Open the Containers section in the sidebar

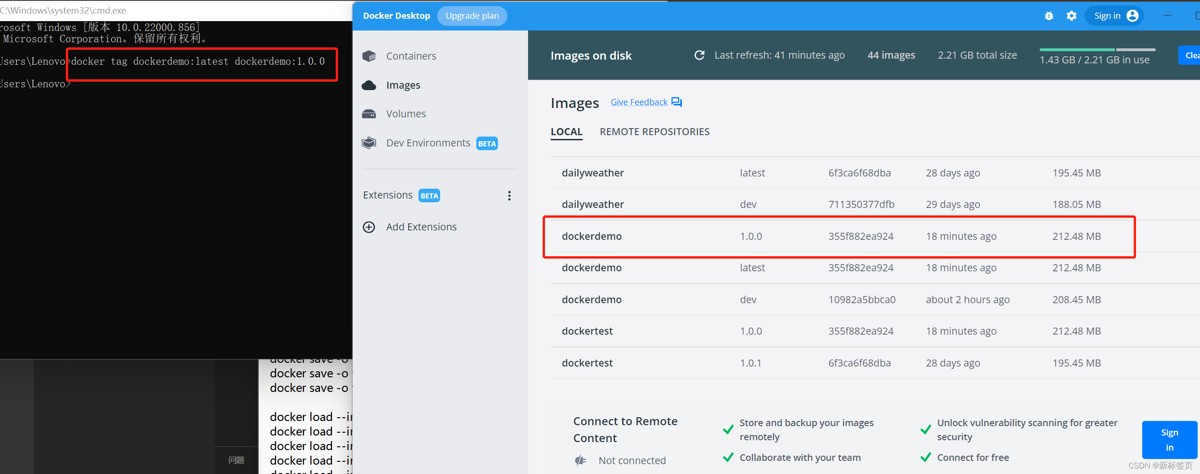pos(410,56)
